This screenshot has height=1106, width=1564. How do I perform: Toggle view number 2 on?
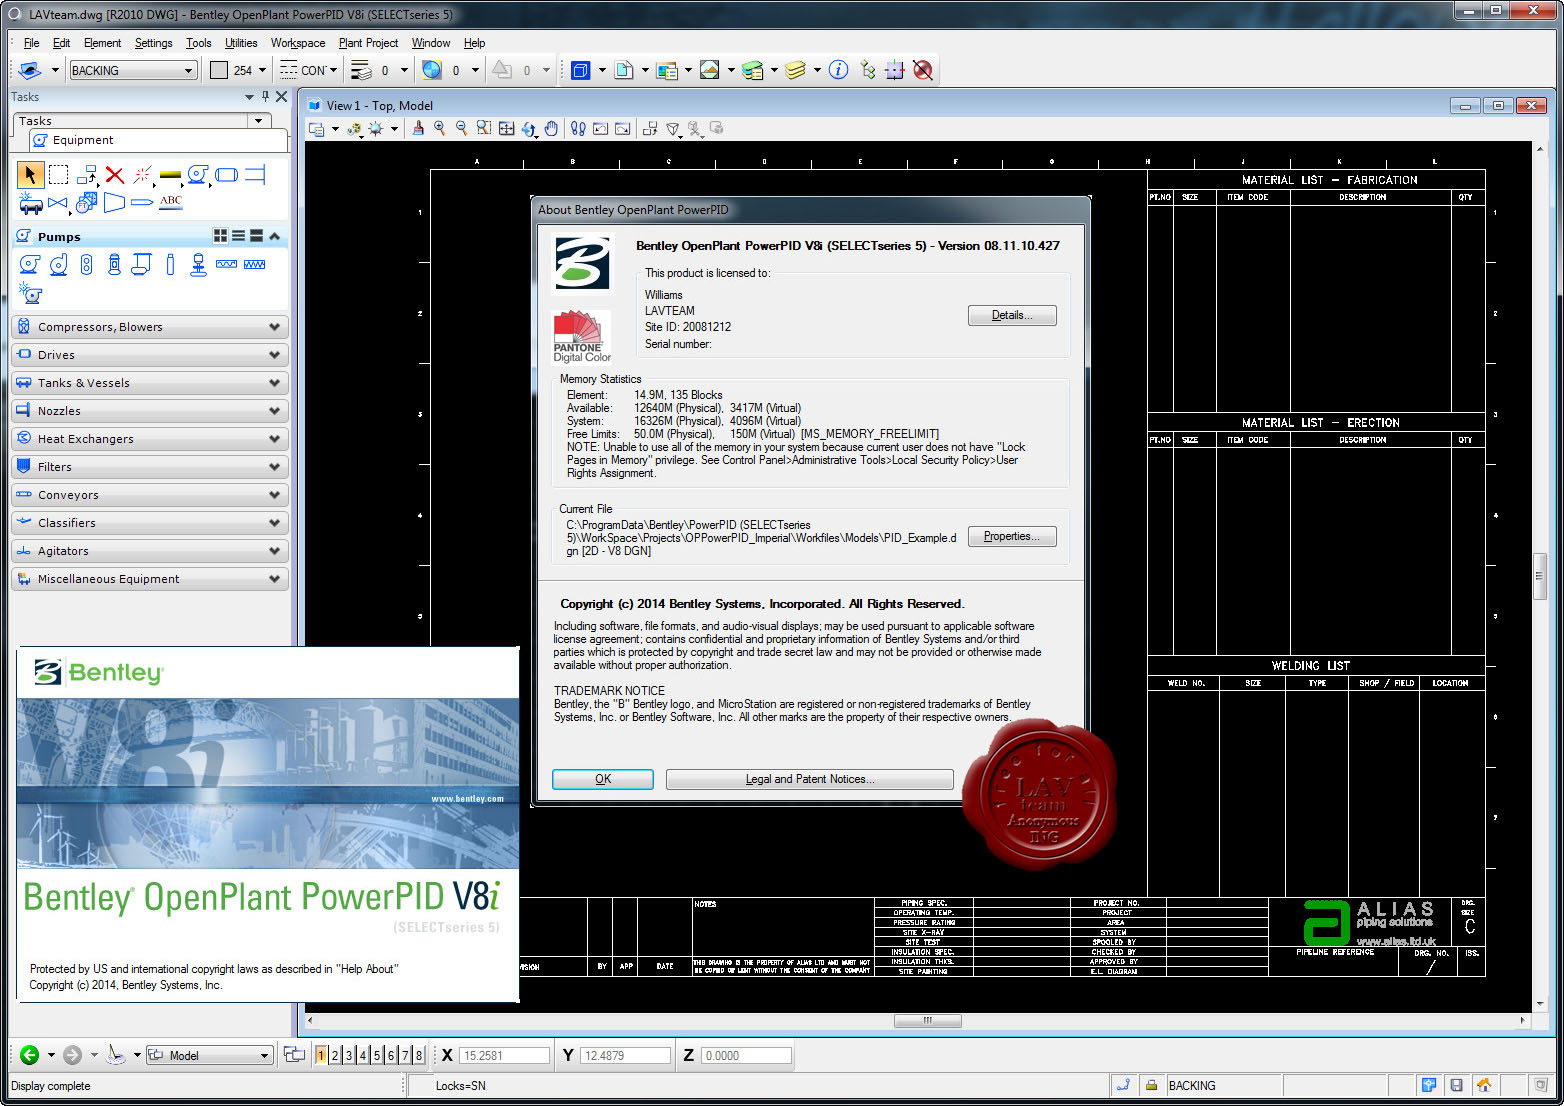pyautogui.click(x=335, y=1055)
